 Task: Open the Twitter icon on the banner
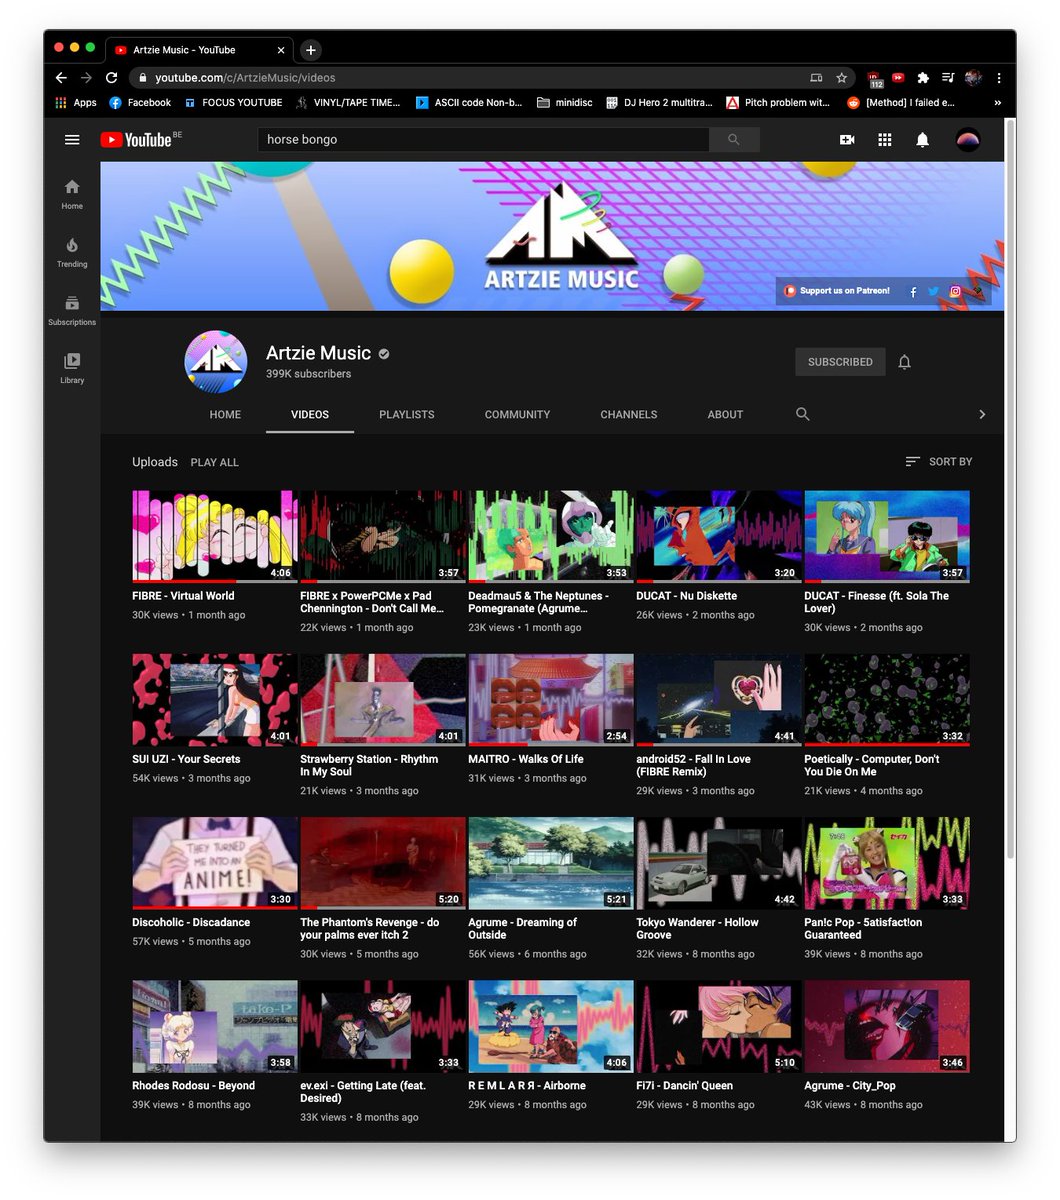click(x=933, y=292)
